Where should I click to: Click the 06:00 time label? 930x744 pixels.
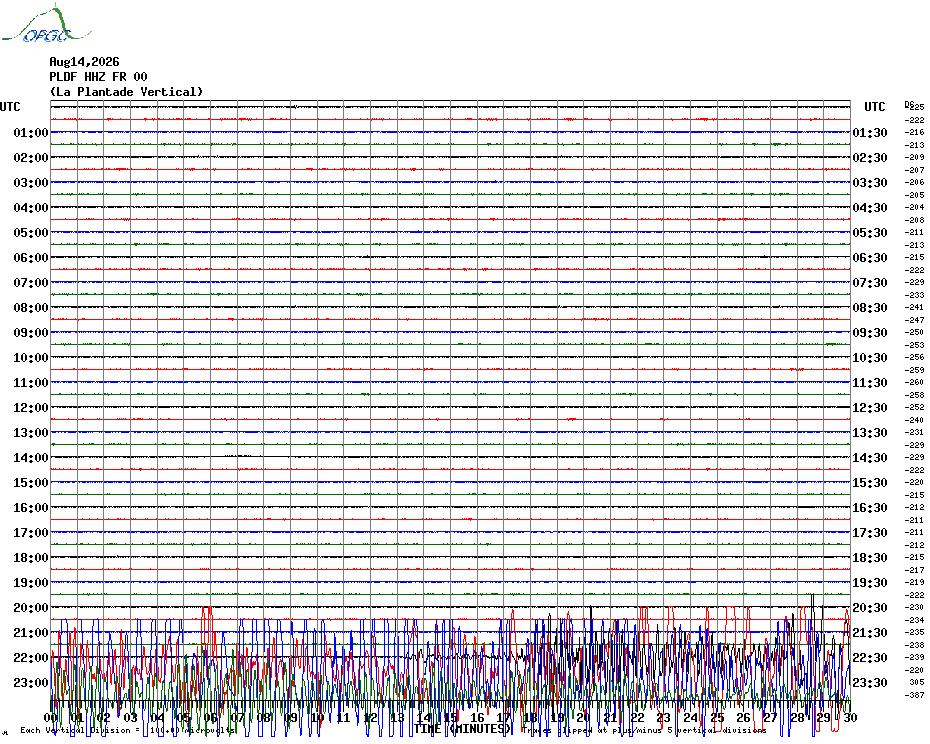[31, 257]
